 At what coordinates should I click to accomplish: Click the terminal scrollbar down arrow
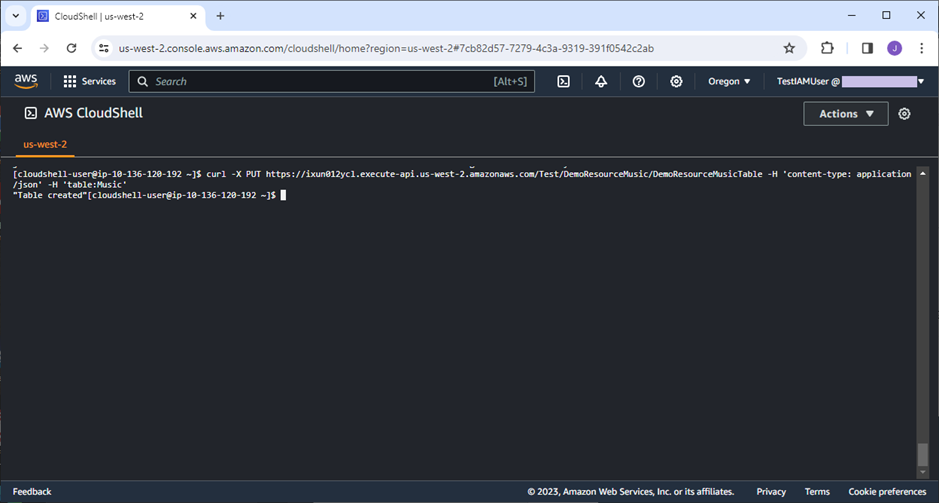point(923,472)
